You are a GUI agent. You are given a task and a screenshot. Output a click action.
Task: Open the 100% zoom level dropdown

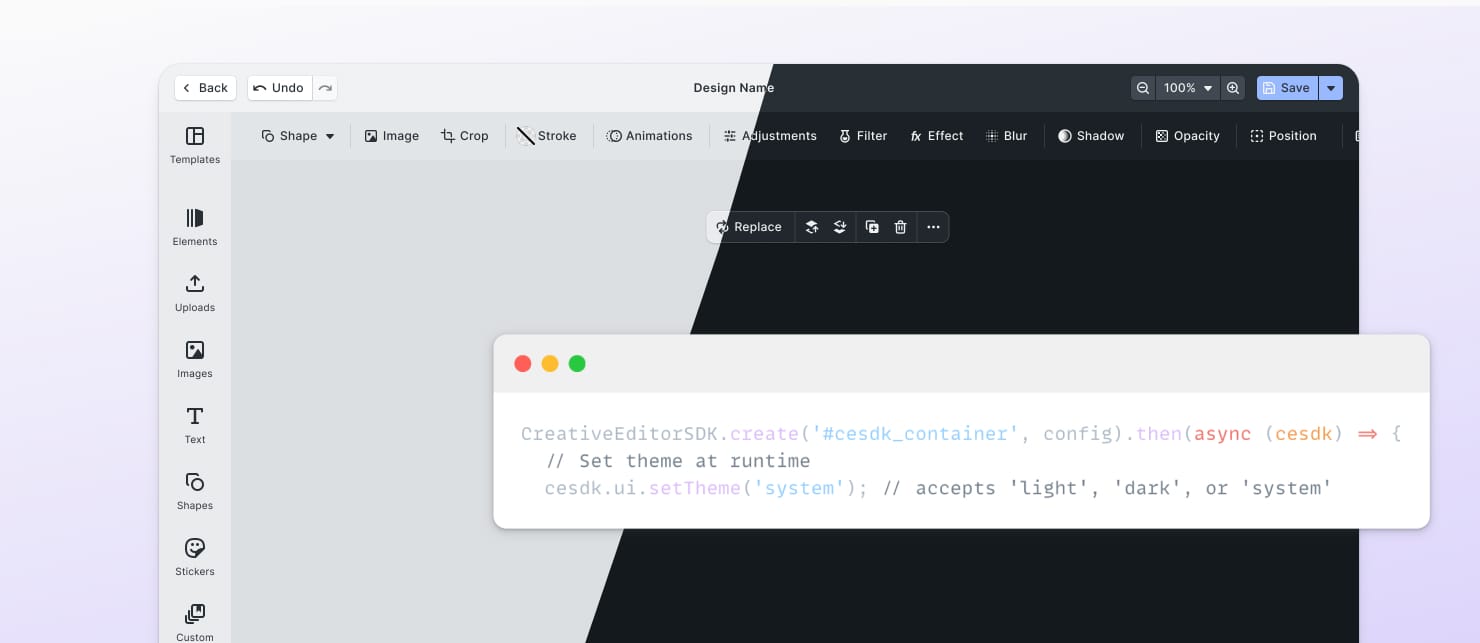click(1187, 88)
